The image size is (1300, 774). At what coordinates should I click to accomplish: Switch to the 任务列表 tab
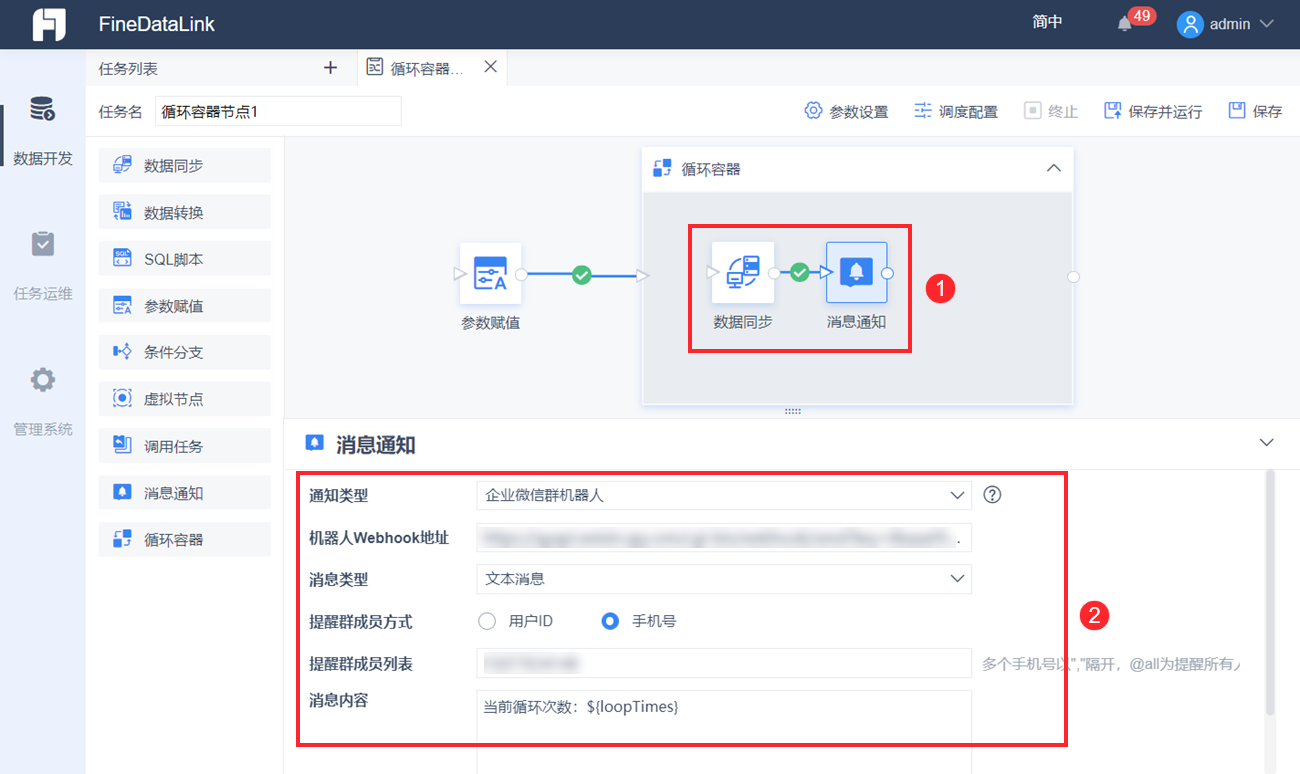pos(128,69)
